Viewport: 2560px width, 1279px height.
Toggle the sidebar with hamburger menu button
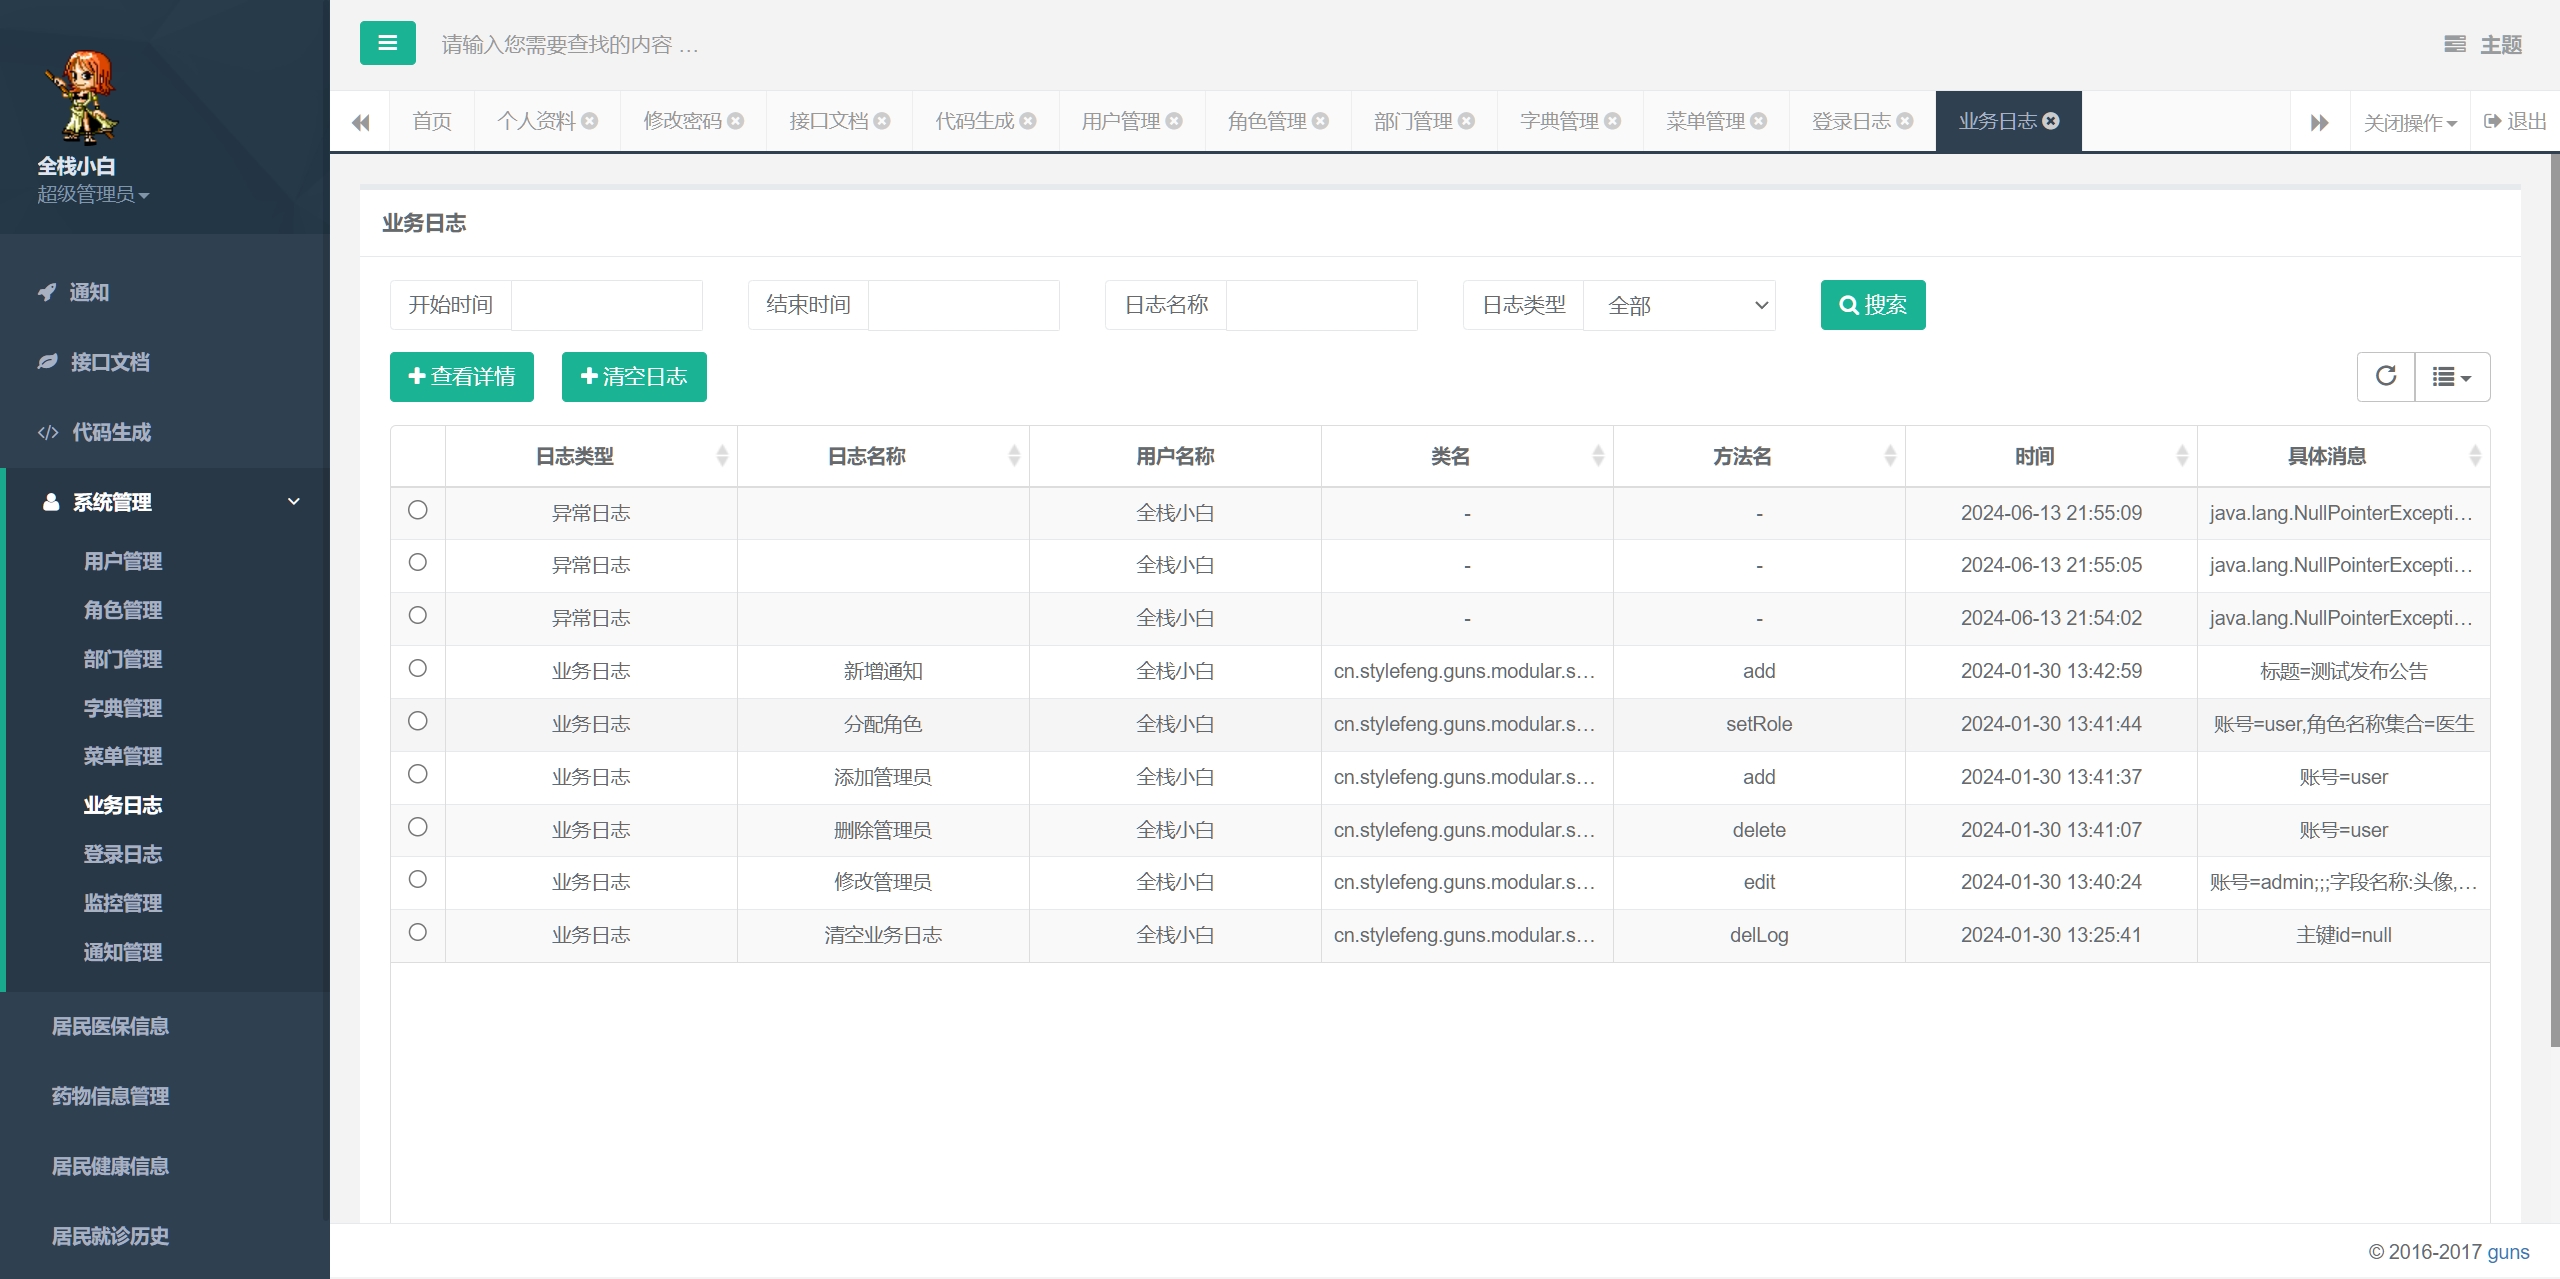[387, 43]
